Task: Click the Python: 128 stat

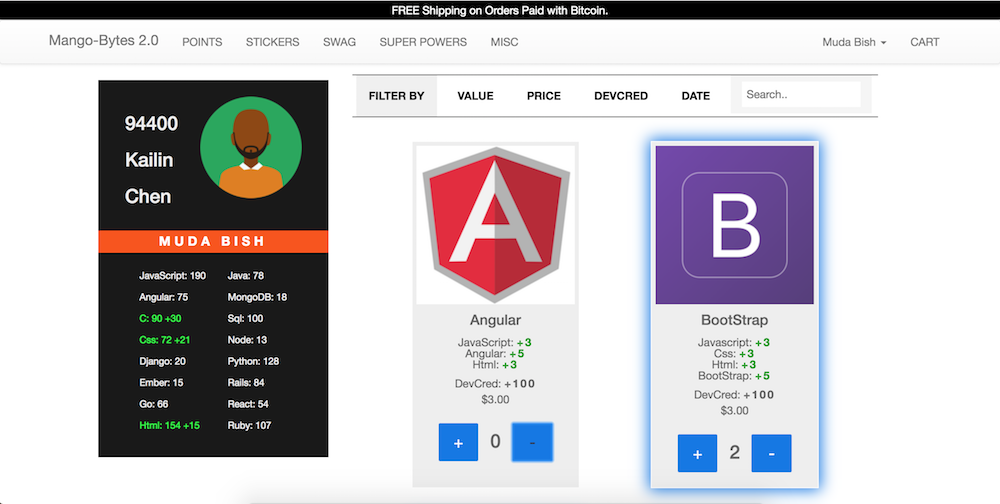Action: click(x=253, y=361)
